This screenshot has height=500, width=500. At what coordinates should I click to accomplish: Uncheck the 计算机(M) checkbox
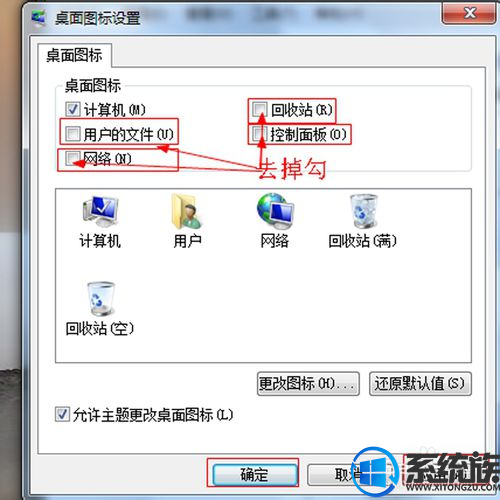coord(72,109)
